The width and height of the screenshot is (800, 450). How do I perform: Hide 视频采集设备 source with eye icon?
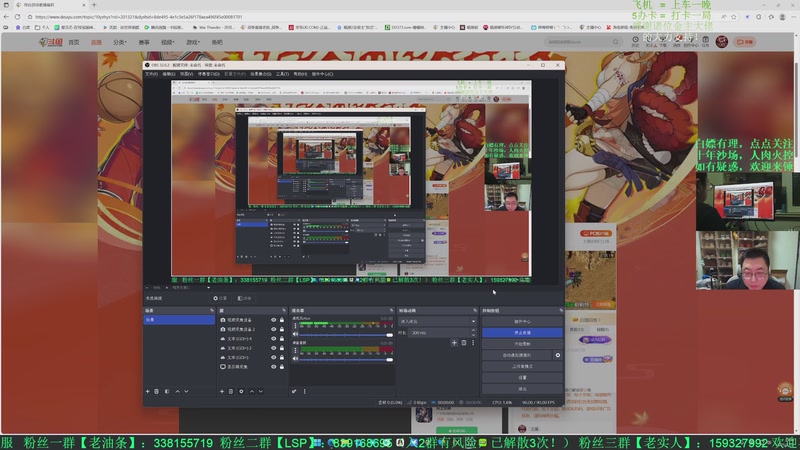click(x=273, y=320)
